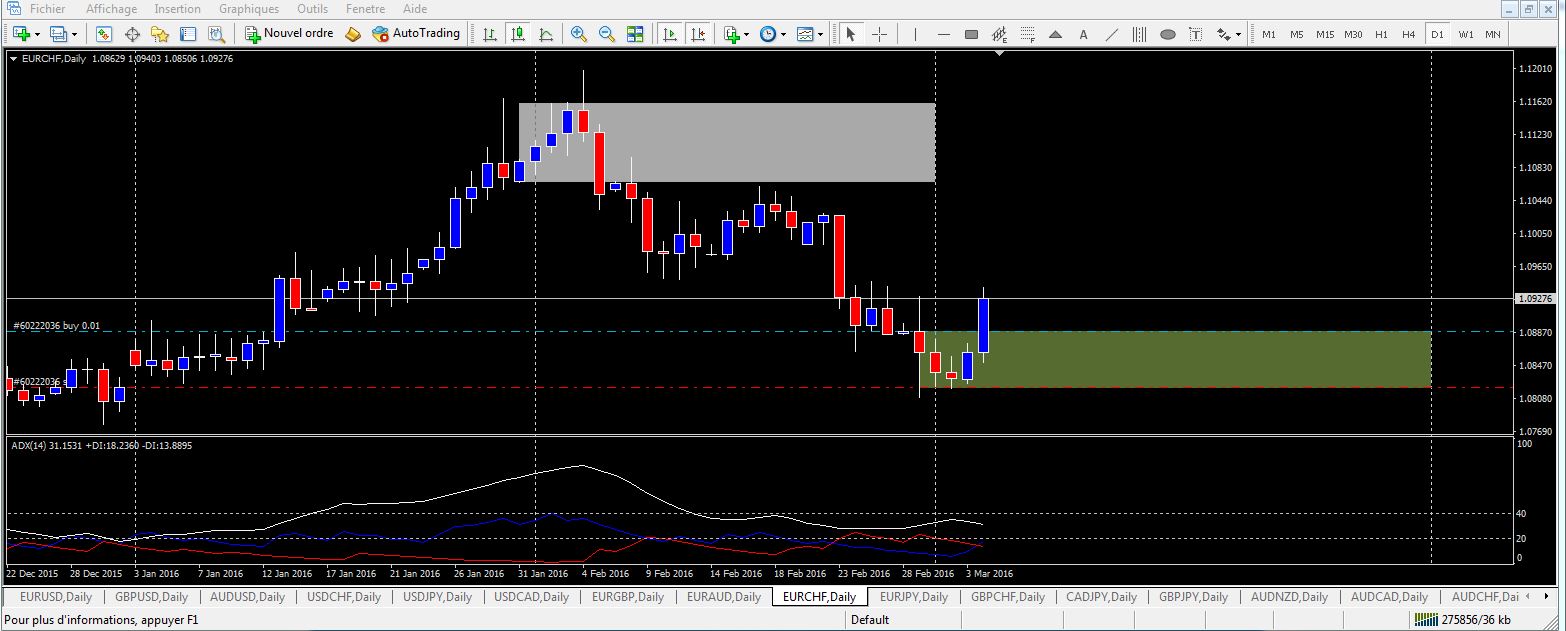
Task: Switch chart to bar chart mode
Action: 490,34
